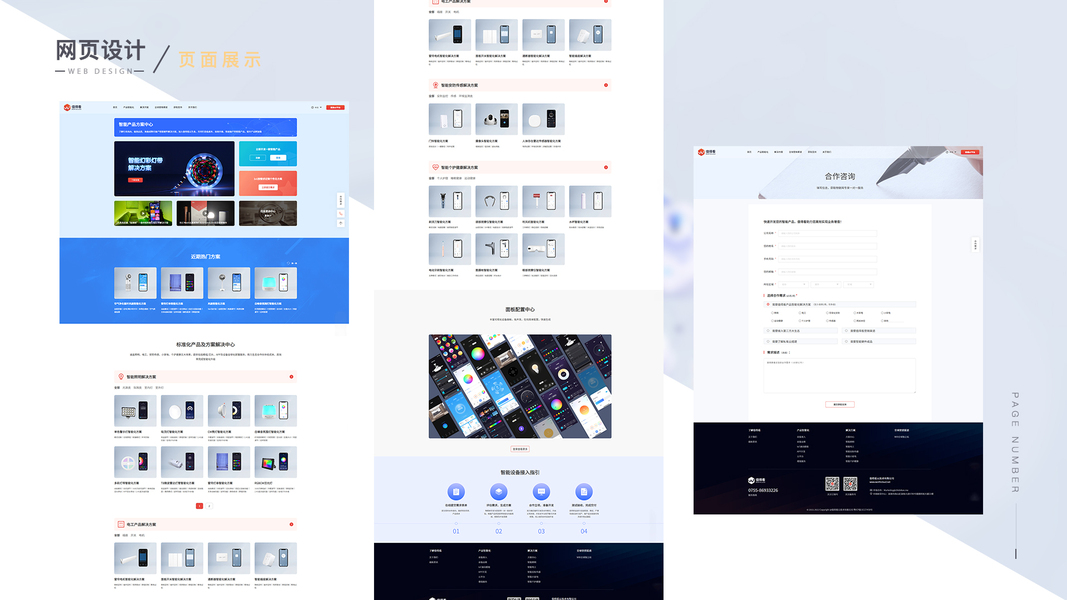Click step number 04 in access guide
Viewport: 1067px width, 600px height.
click(x=584, y=531)
